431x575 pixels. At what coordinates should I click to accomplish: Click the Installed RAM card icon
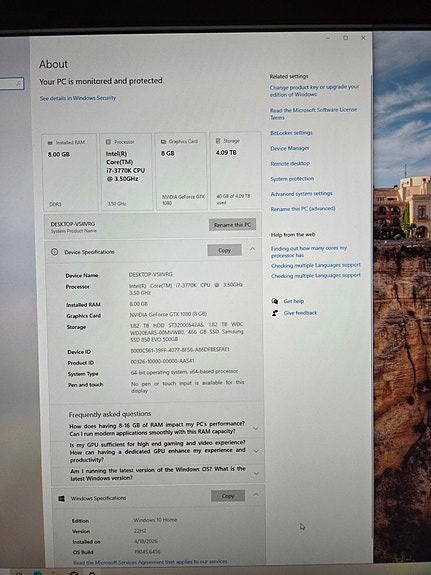(x=50, y=143)
